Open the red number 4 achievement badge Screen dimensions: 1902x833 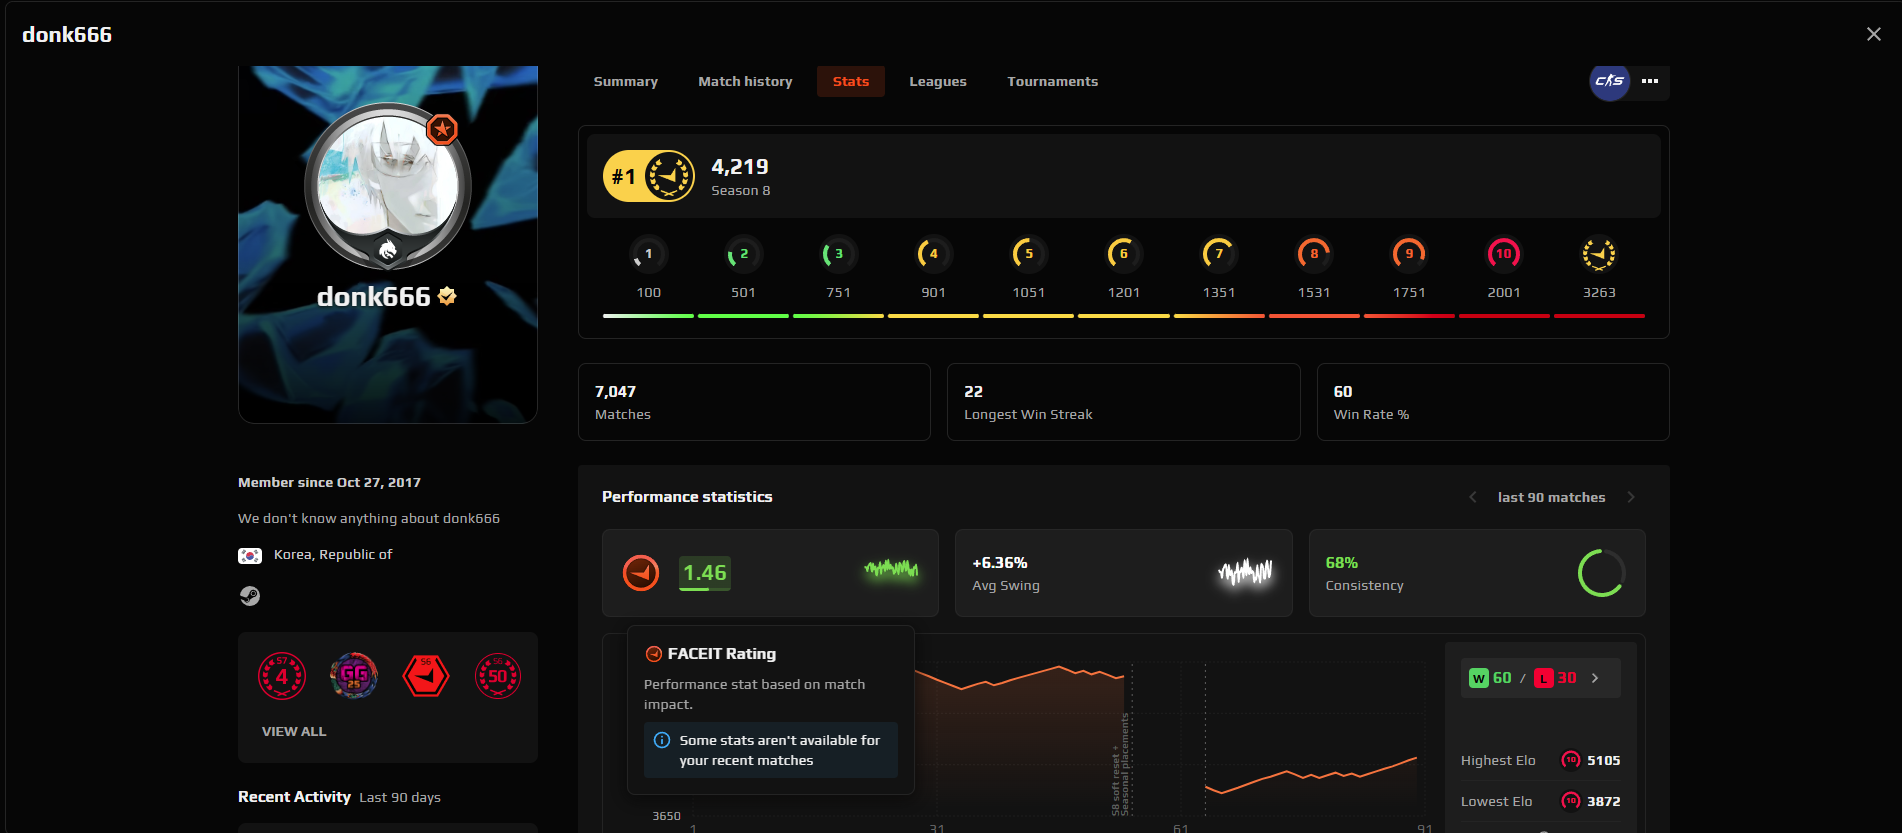282,676
